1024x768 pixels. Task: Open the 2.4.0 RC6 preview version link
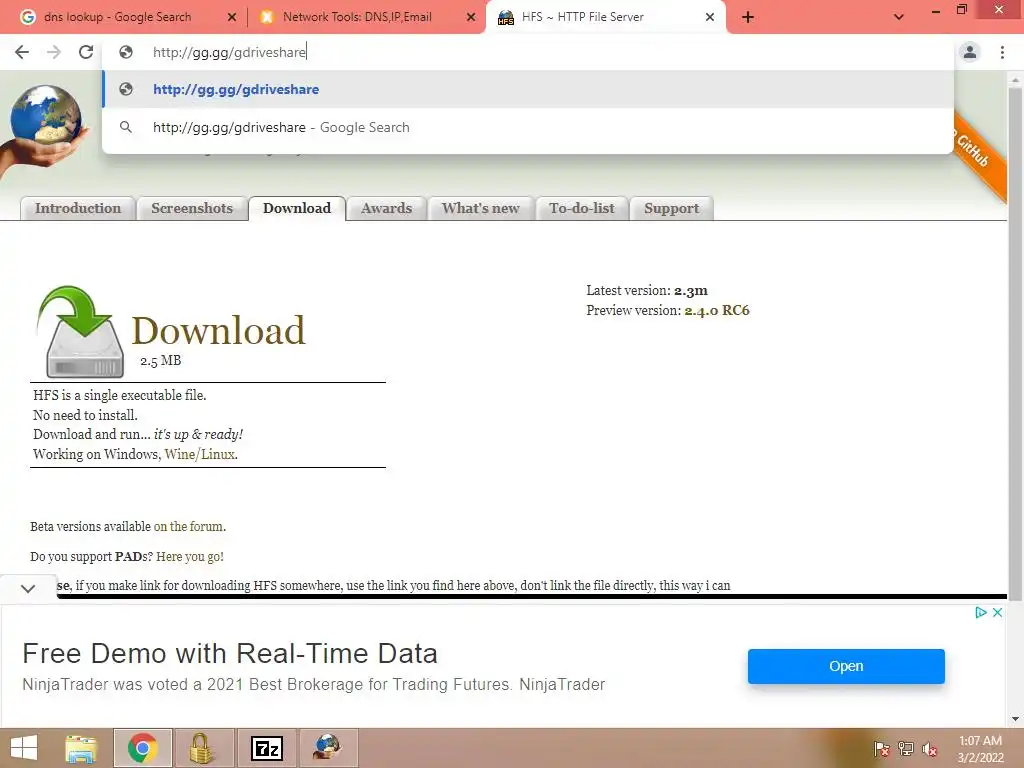coord(717,310)
